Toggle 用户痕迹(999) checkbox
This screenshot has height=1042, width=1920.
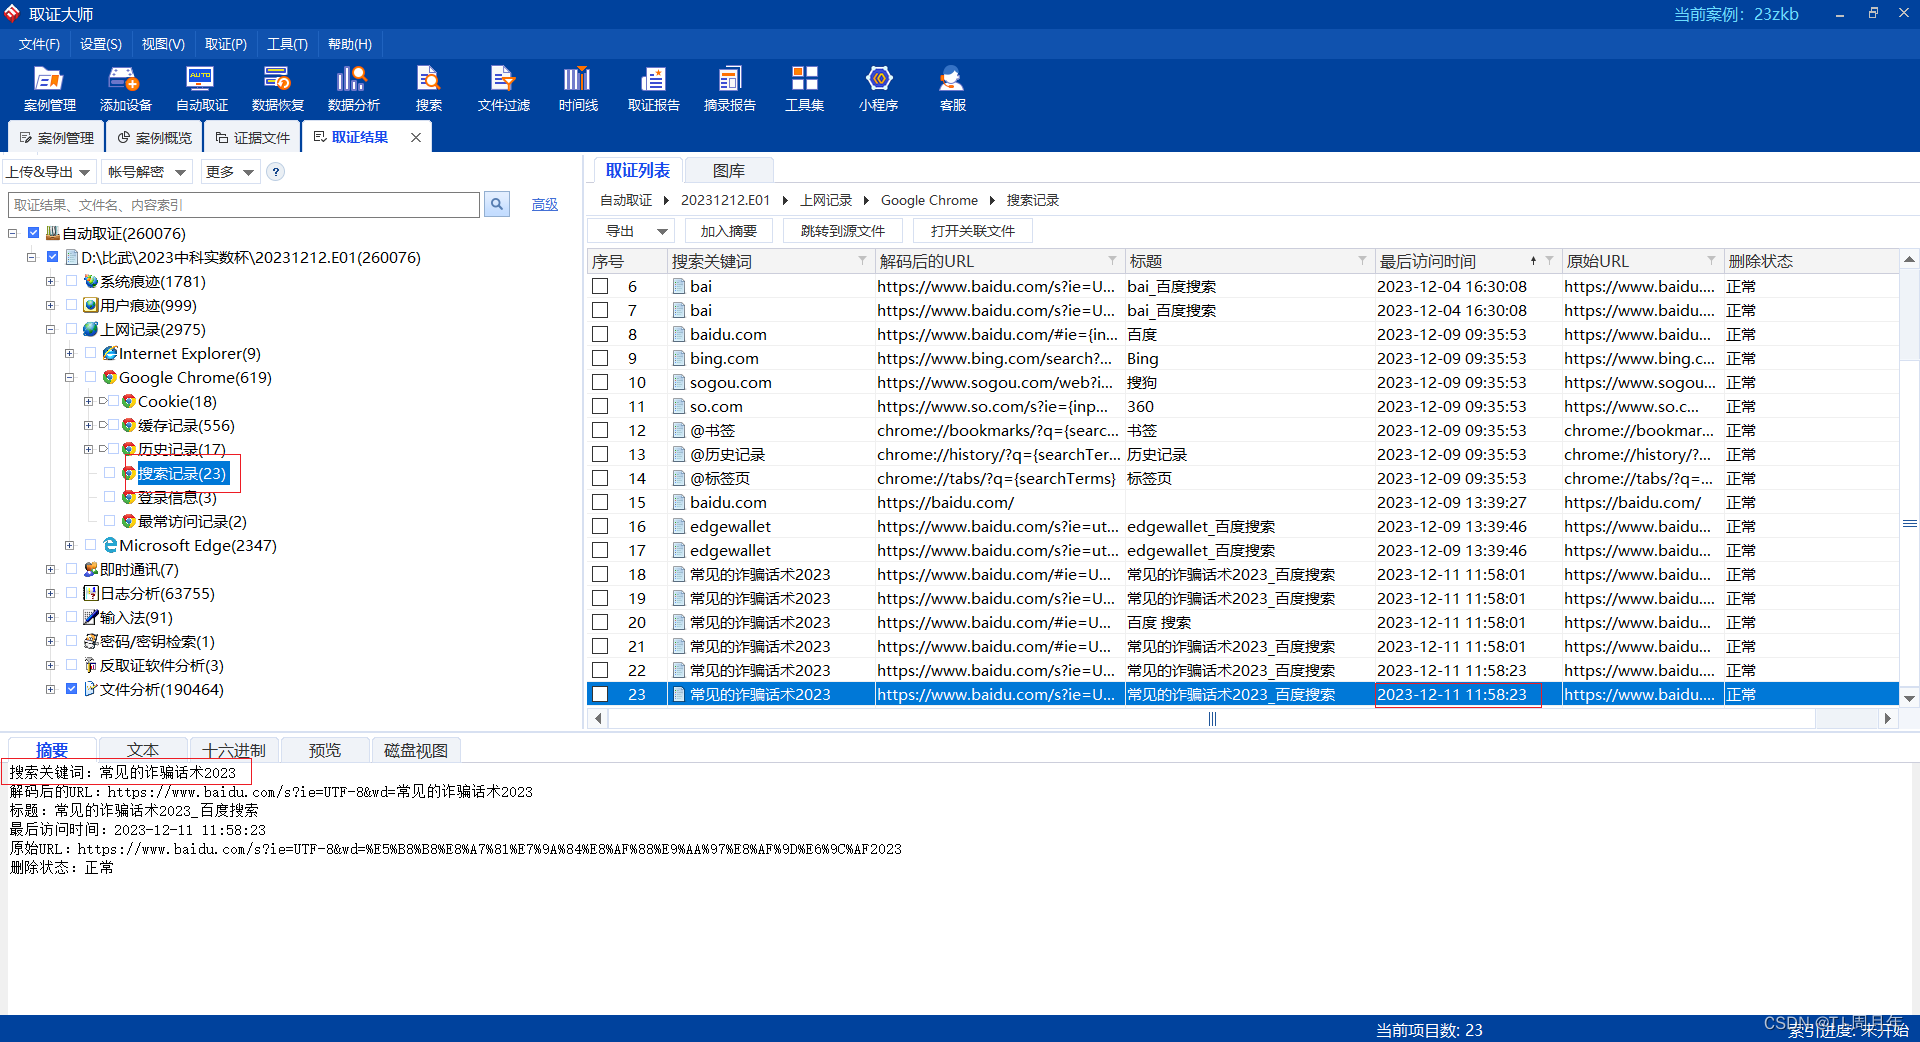pos(71,305)
